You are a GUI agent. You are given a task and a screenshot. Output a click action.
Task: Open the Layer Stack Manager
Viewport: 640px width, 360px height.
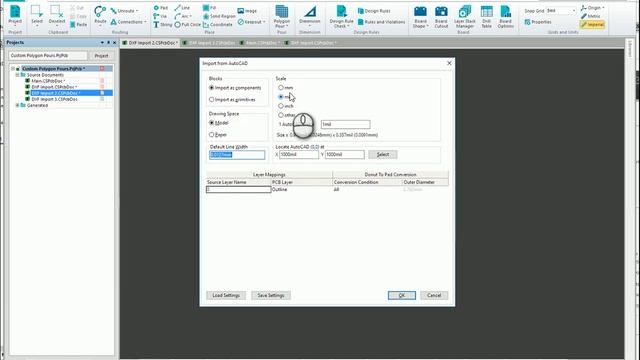[x=464, y=16]
